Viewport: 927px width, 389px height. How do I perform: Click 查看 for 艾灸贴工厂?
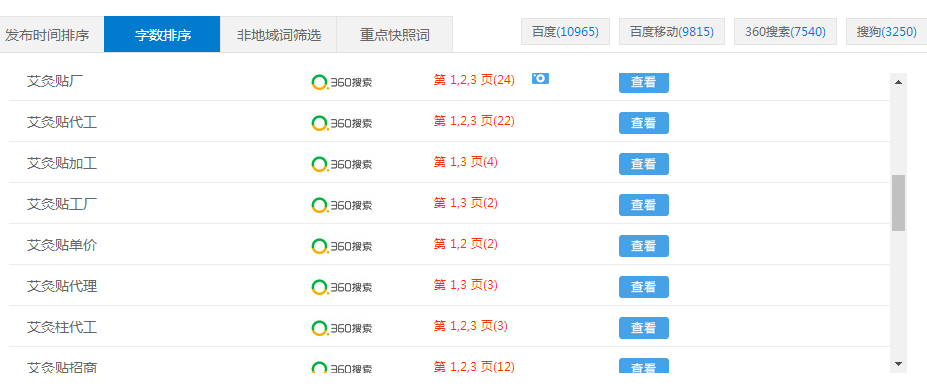644,205
